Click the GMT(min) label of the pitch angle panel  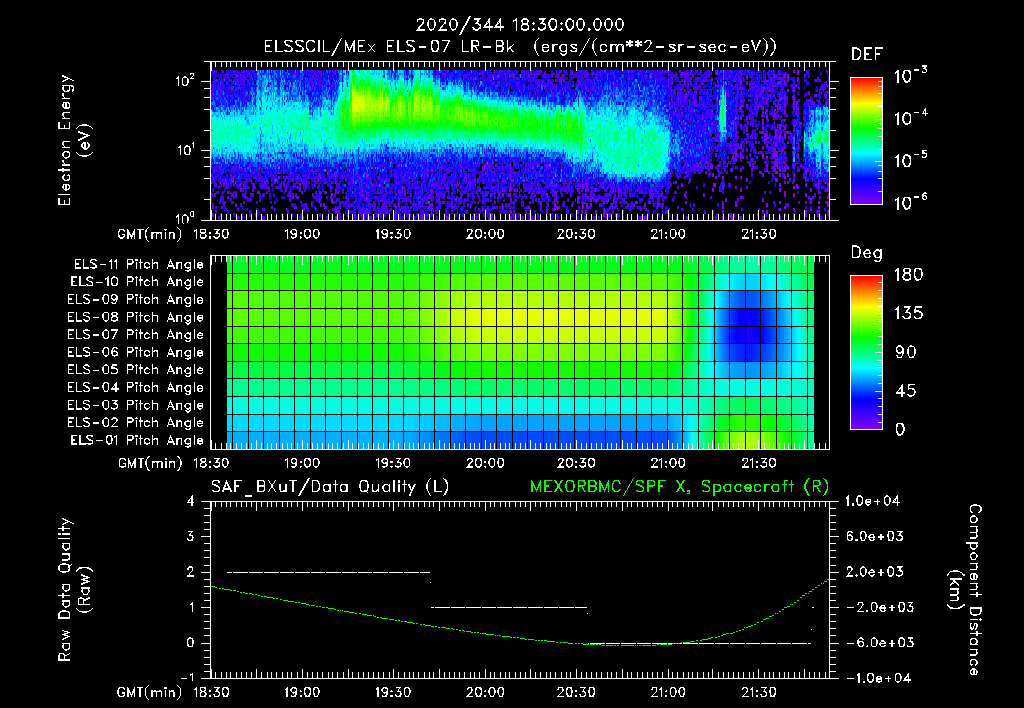pyautogui.click(x=150, y=464)
